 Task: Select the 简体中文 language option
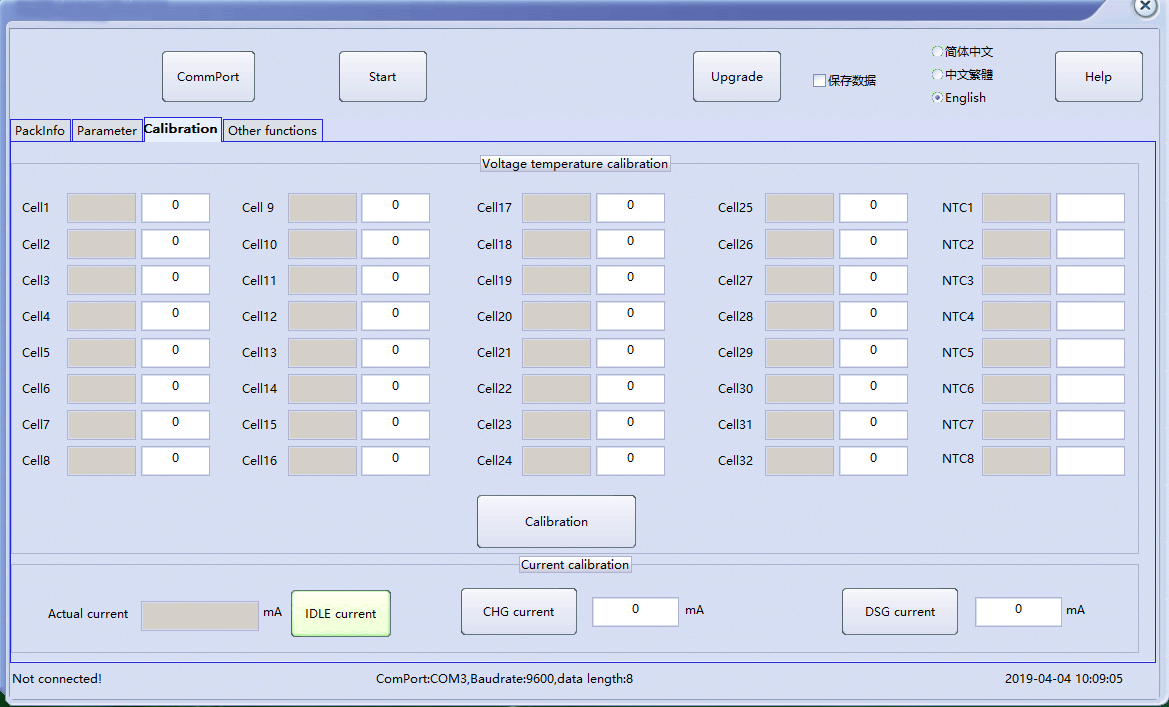point(937,52)
